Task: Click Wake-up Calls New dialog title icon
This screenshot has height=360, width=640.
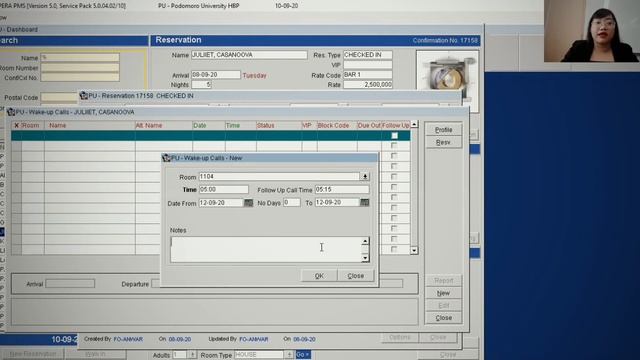Action: click(x=166, y=158)
